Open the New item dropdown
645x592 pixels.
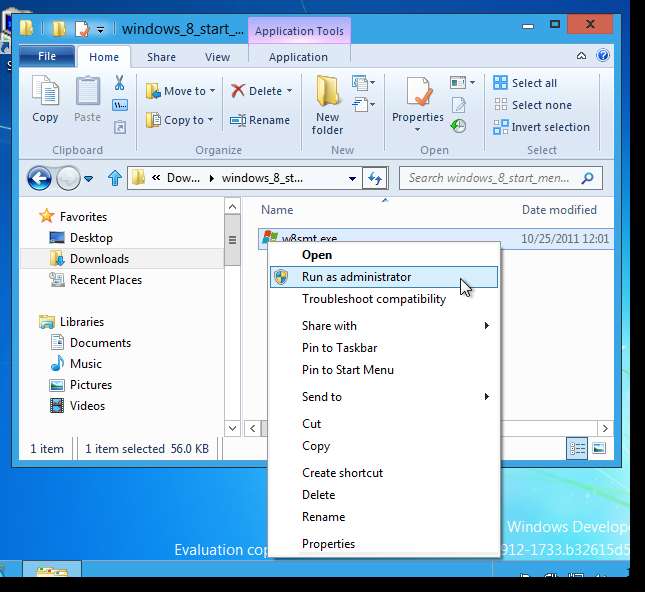tap(364, 83)
